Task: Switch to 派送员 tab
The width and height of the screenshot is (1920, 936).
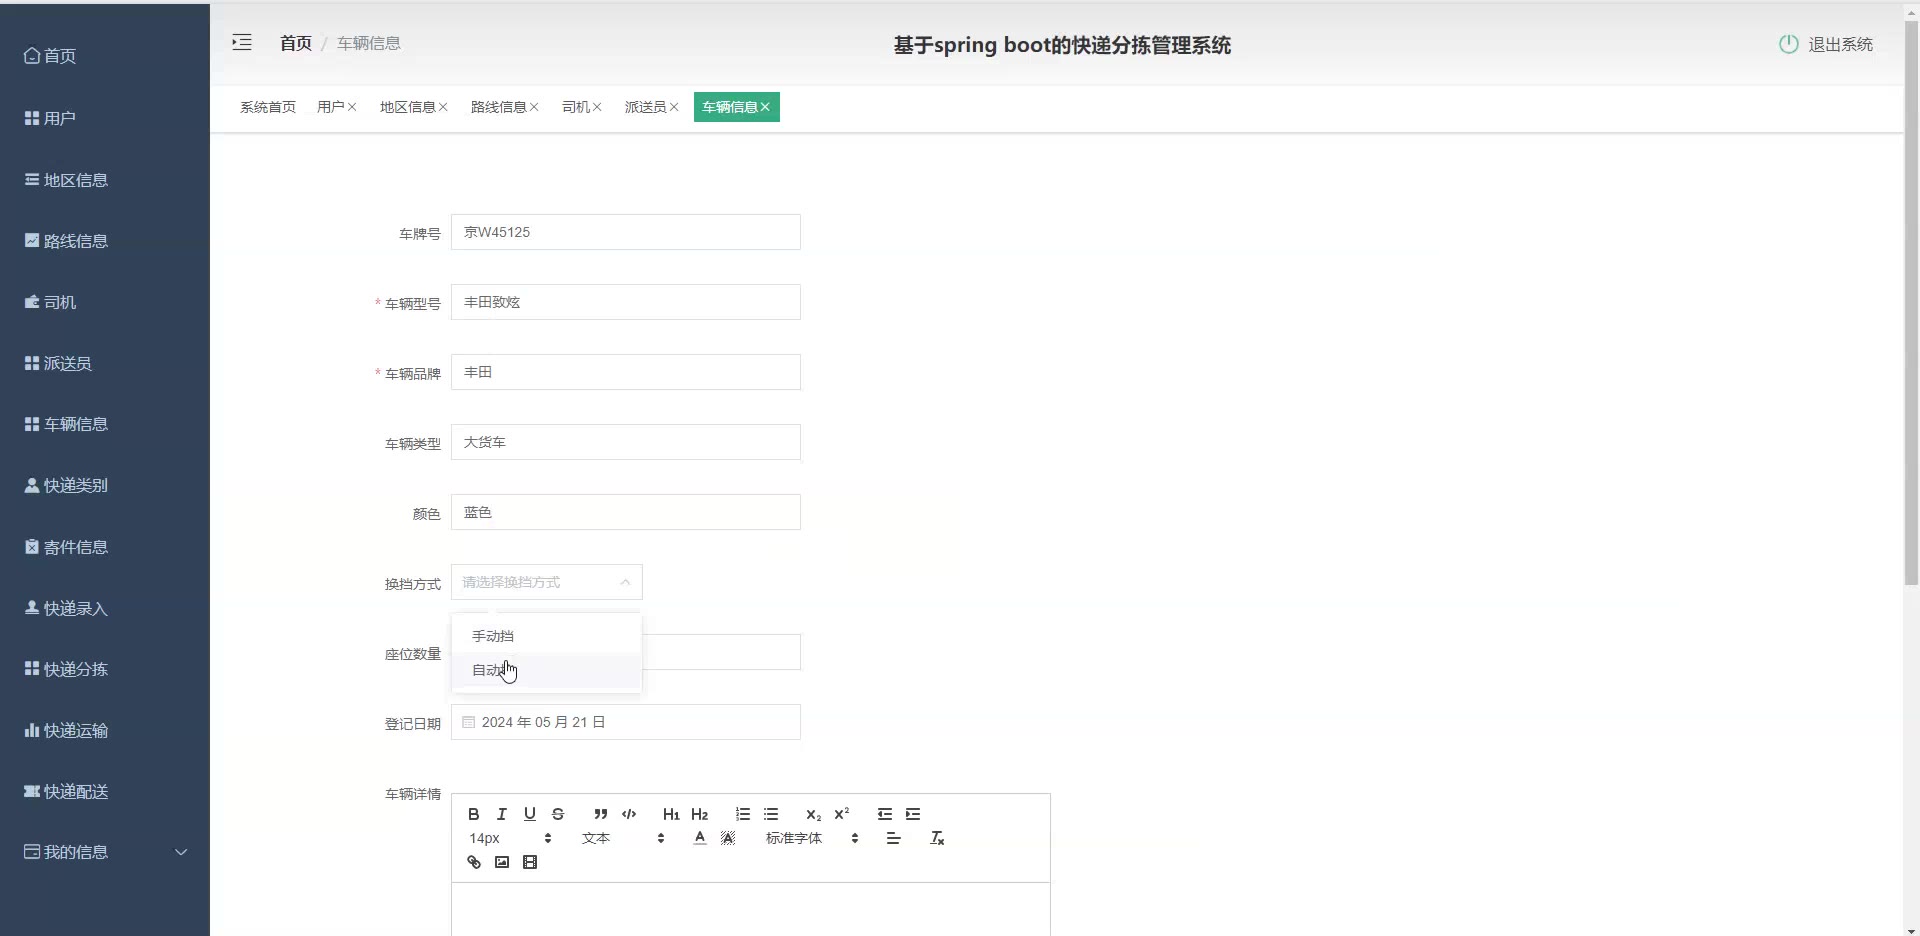Action: click(x=645, y=107)
